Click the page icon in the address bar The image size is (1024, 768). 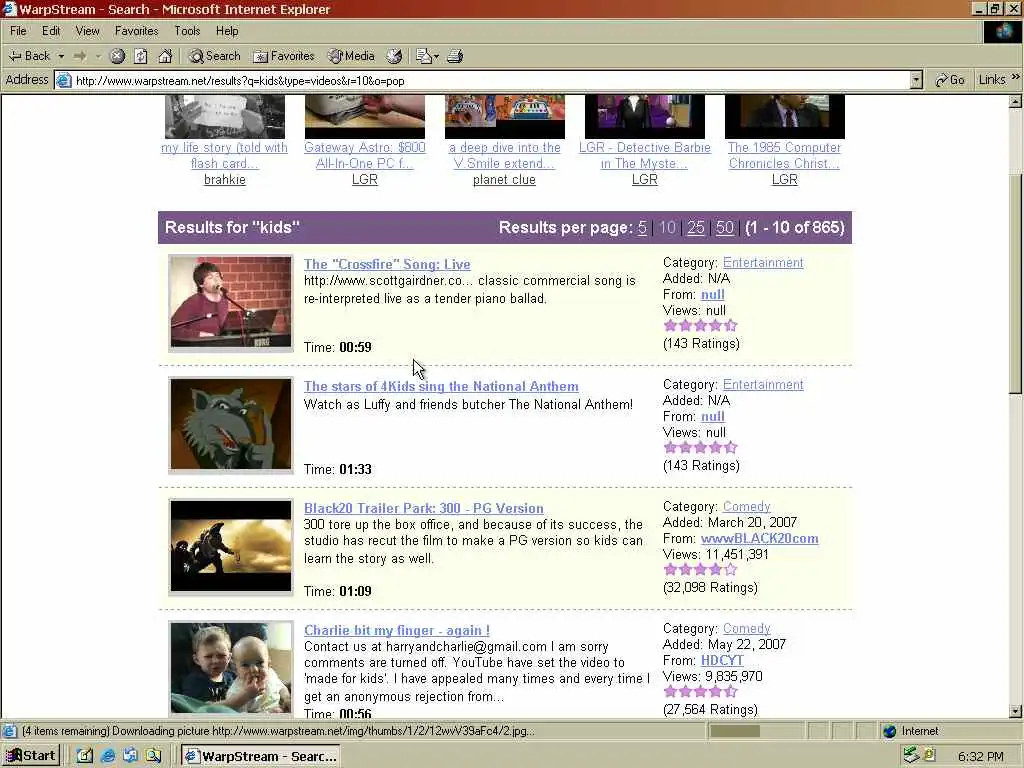[63, 80]
